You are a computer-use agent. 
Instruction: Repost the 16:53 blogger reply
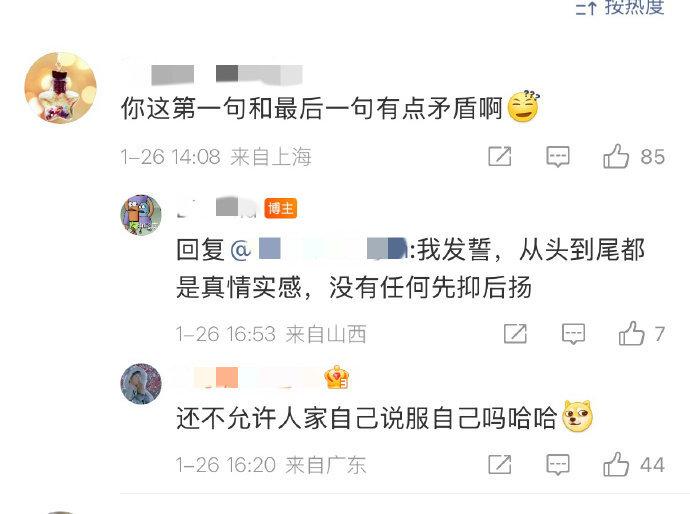point(515,334)
